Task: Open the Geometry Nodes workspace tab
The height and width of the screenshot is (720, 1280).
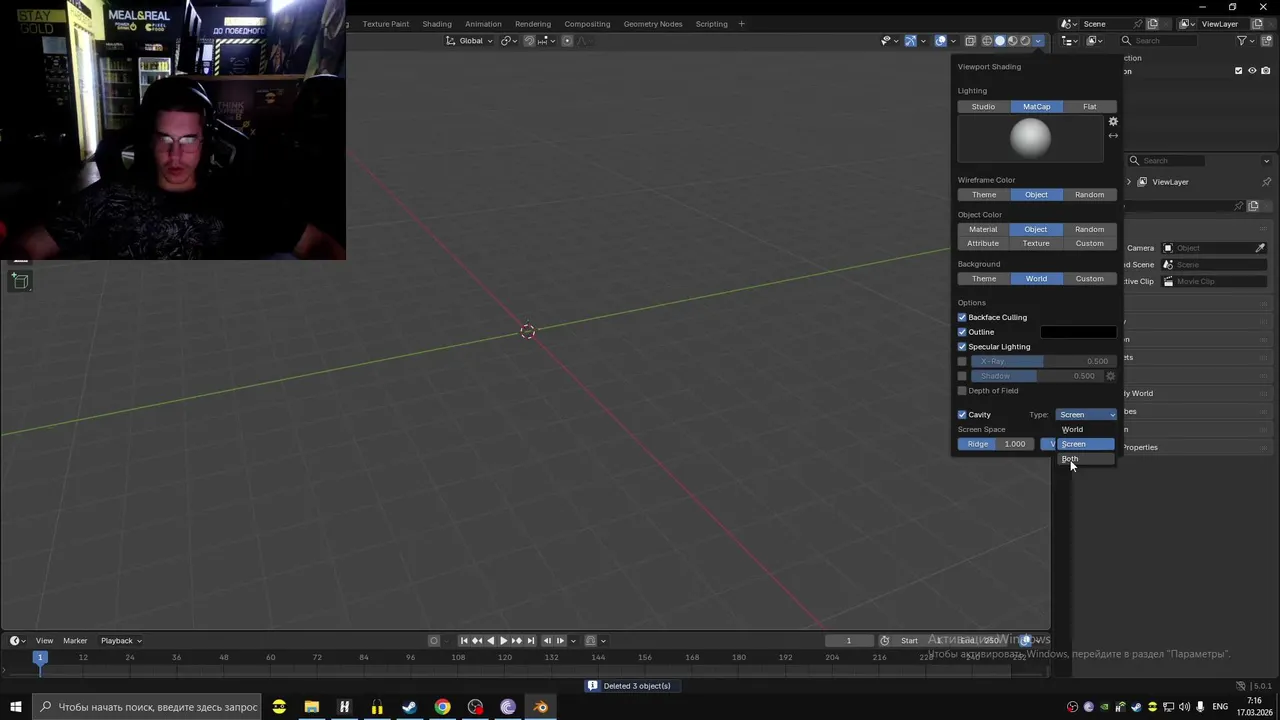Action: pyautogui.click(x=653, y=24)
